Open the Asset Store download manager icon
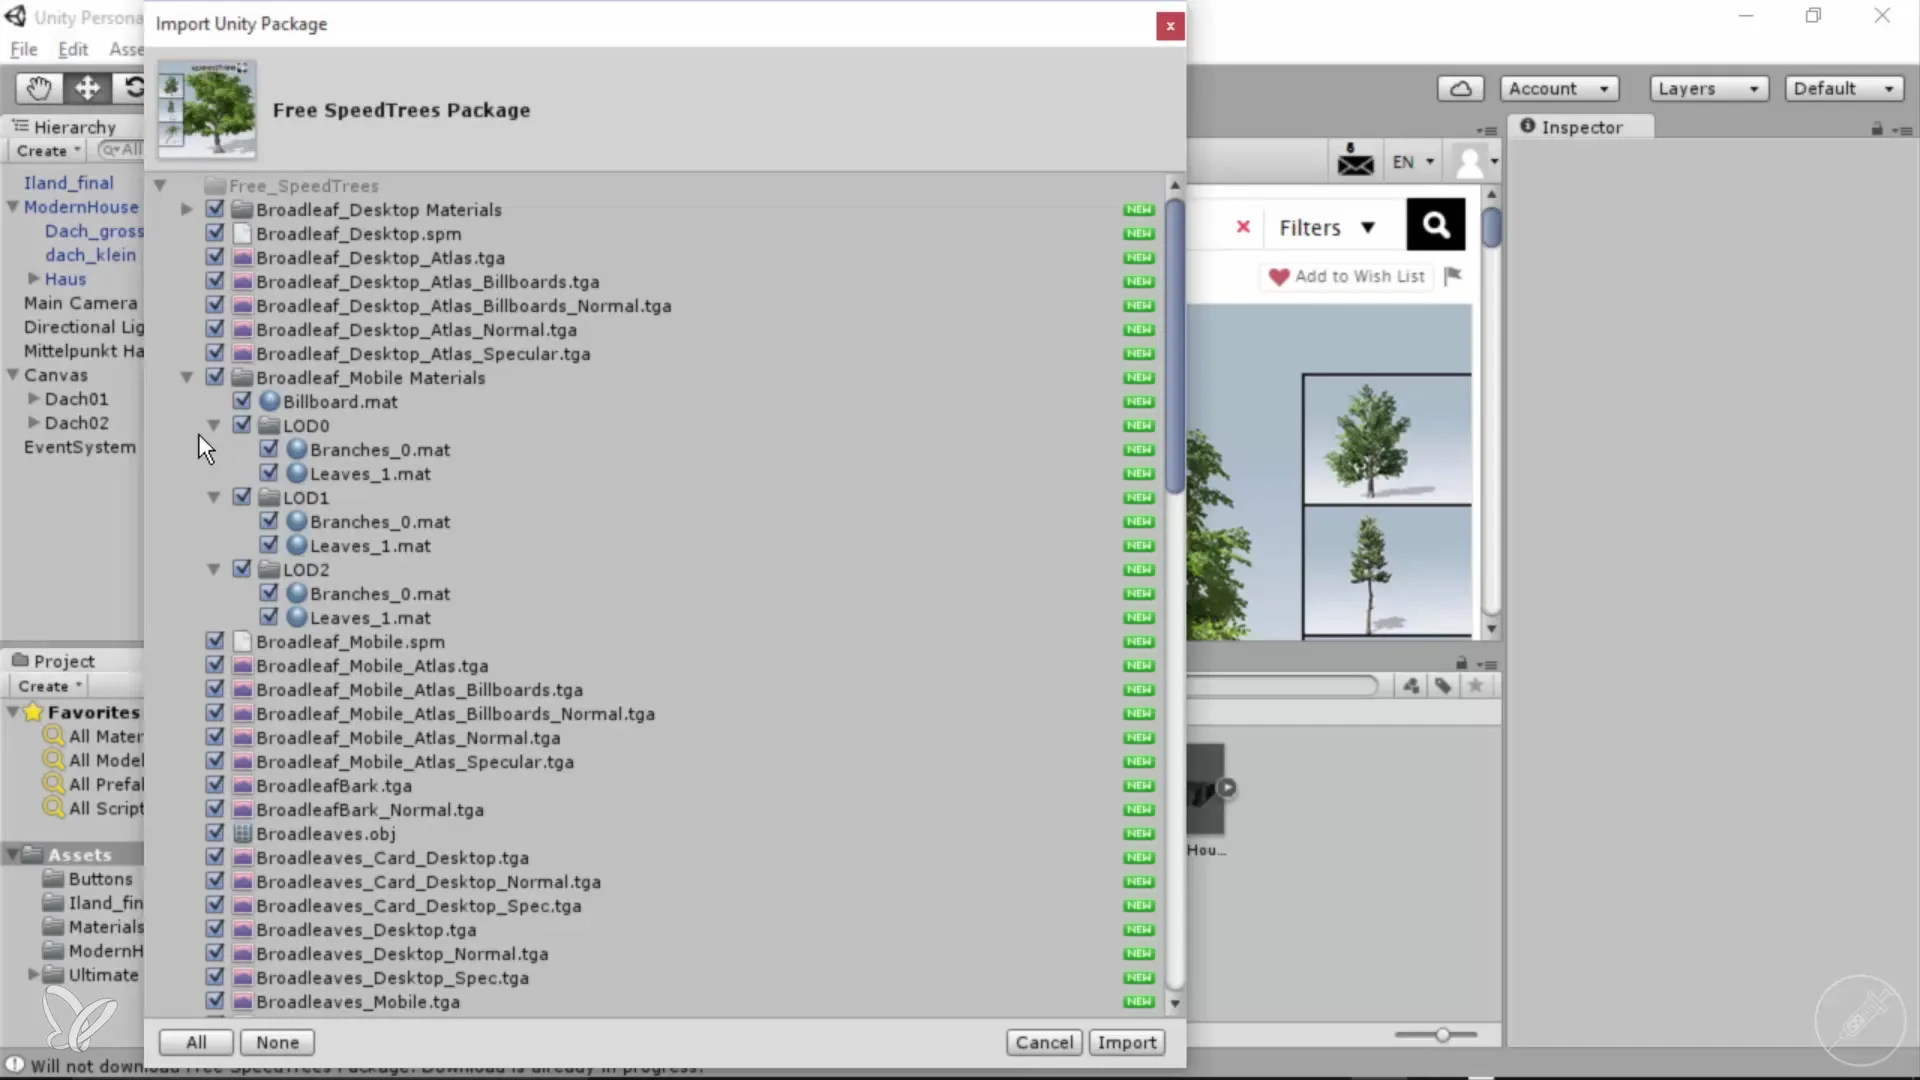Screen dimensions: 1920x1080 1355,160
